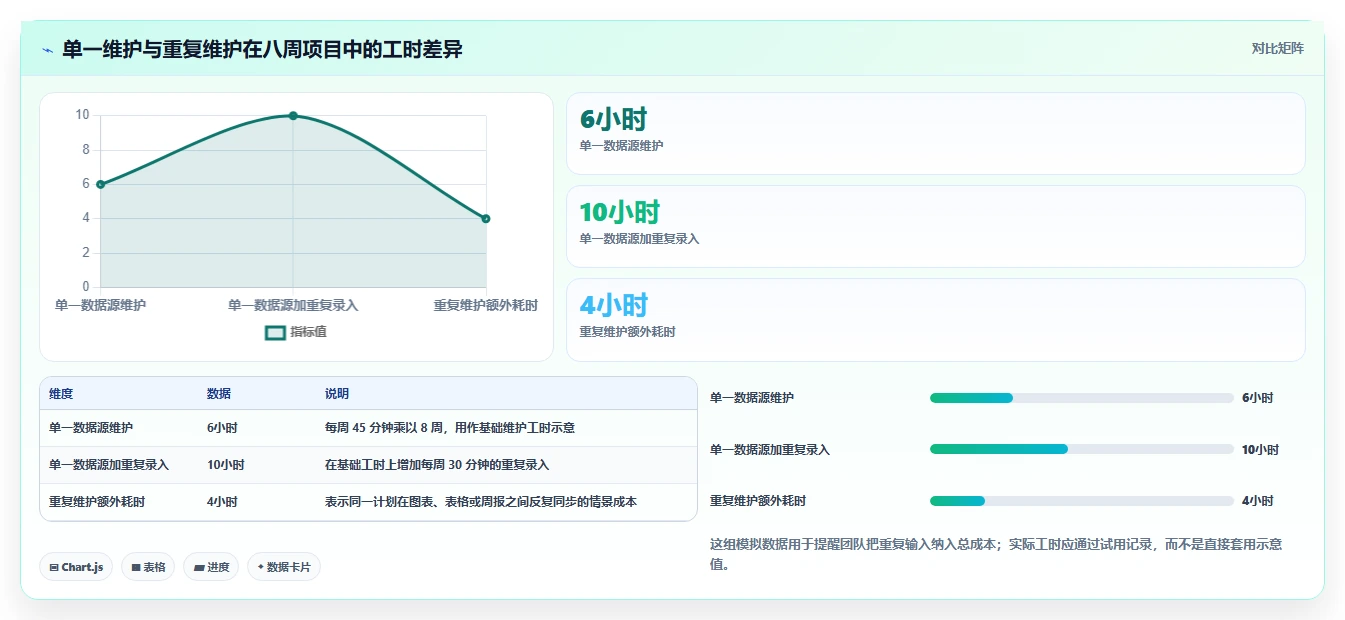Click the 10小时 value beside second progress bar
The image size is (1345, 620).
coord(1260,450)
